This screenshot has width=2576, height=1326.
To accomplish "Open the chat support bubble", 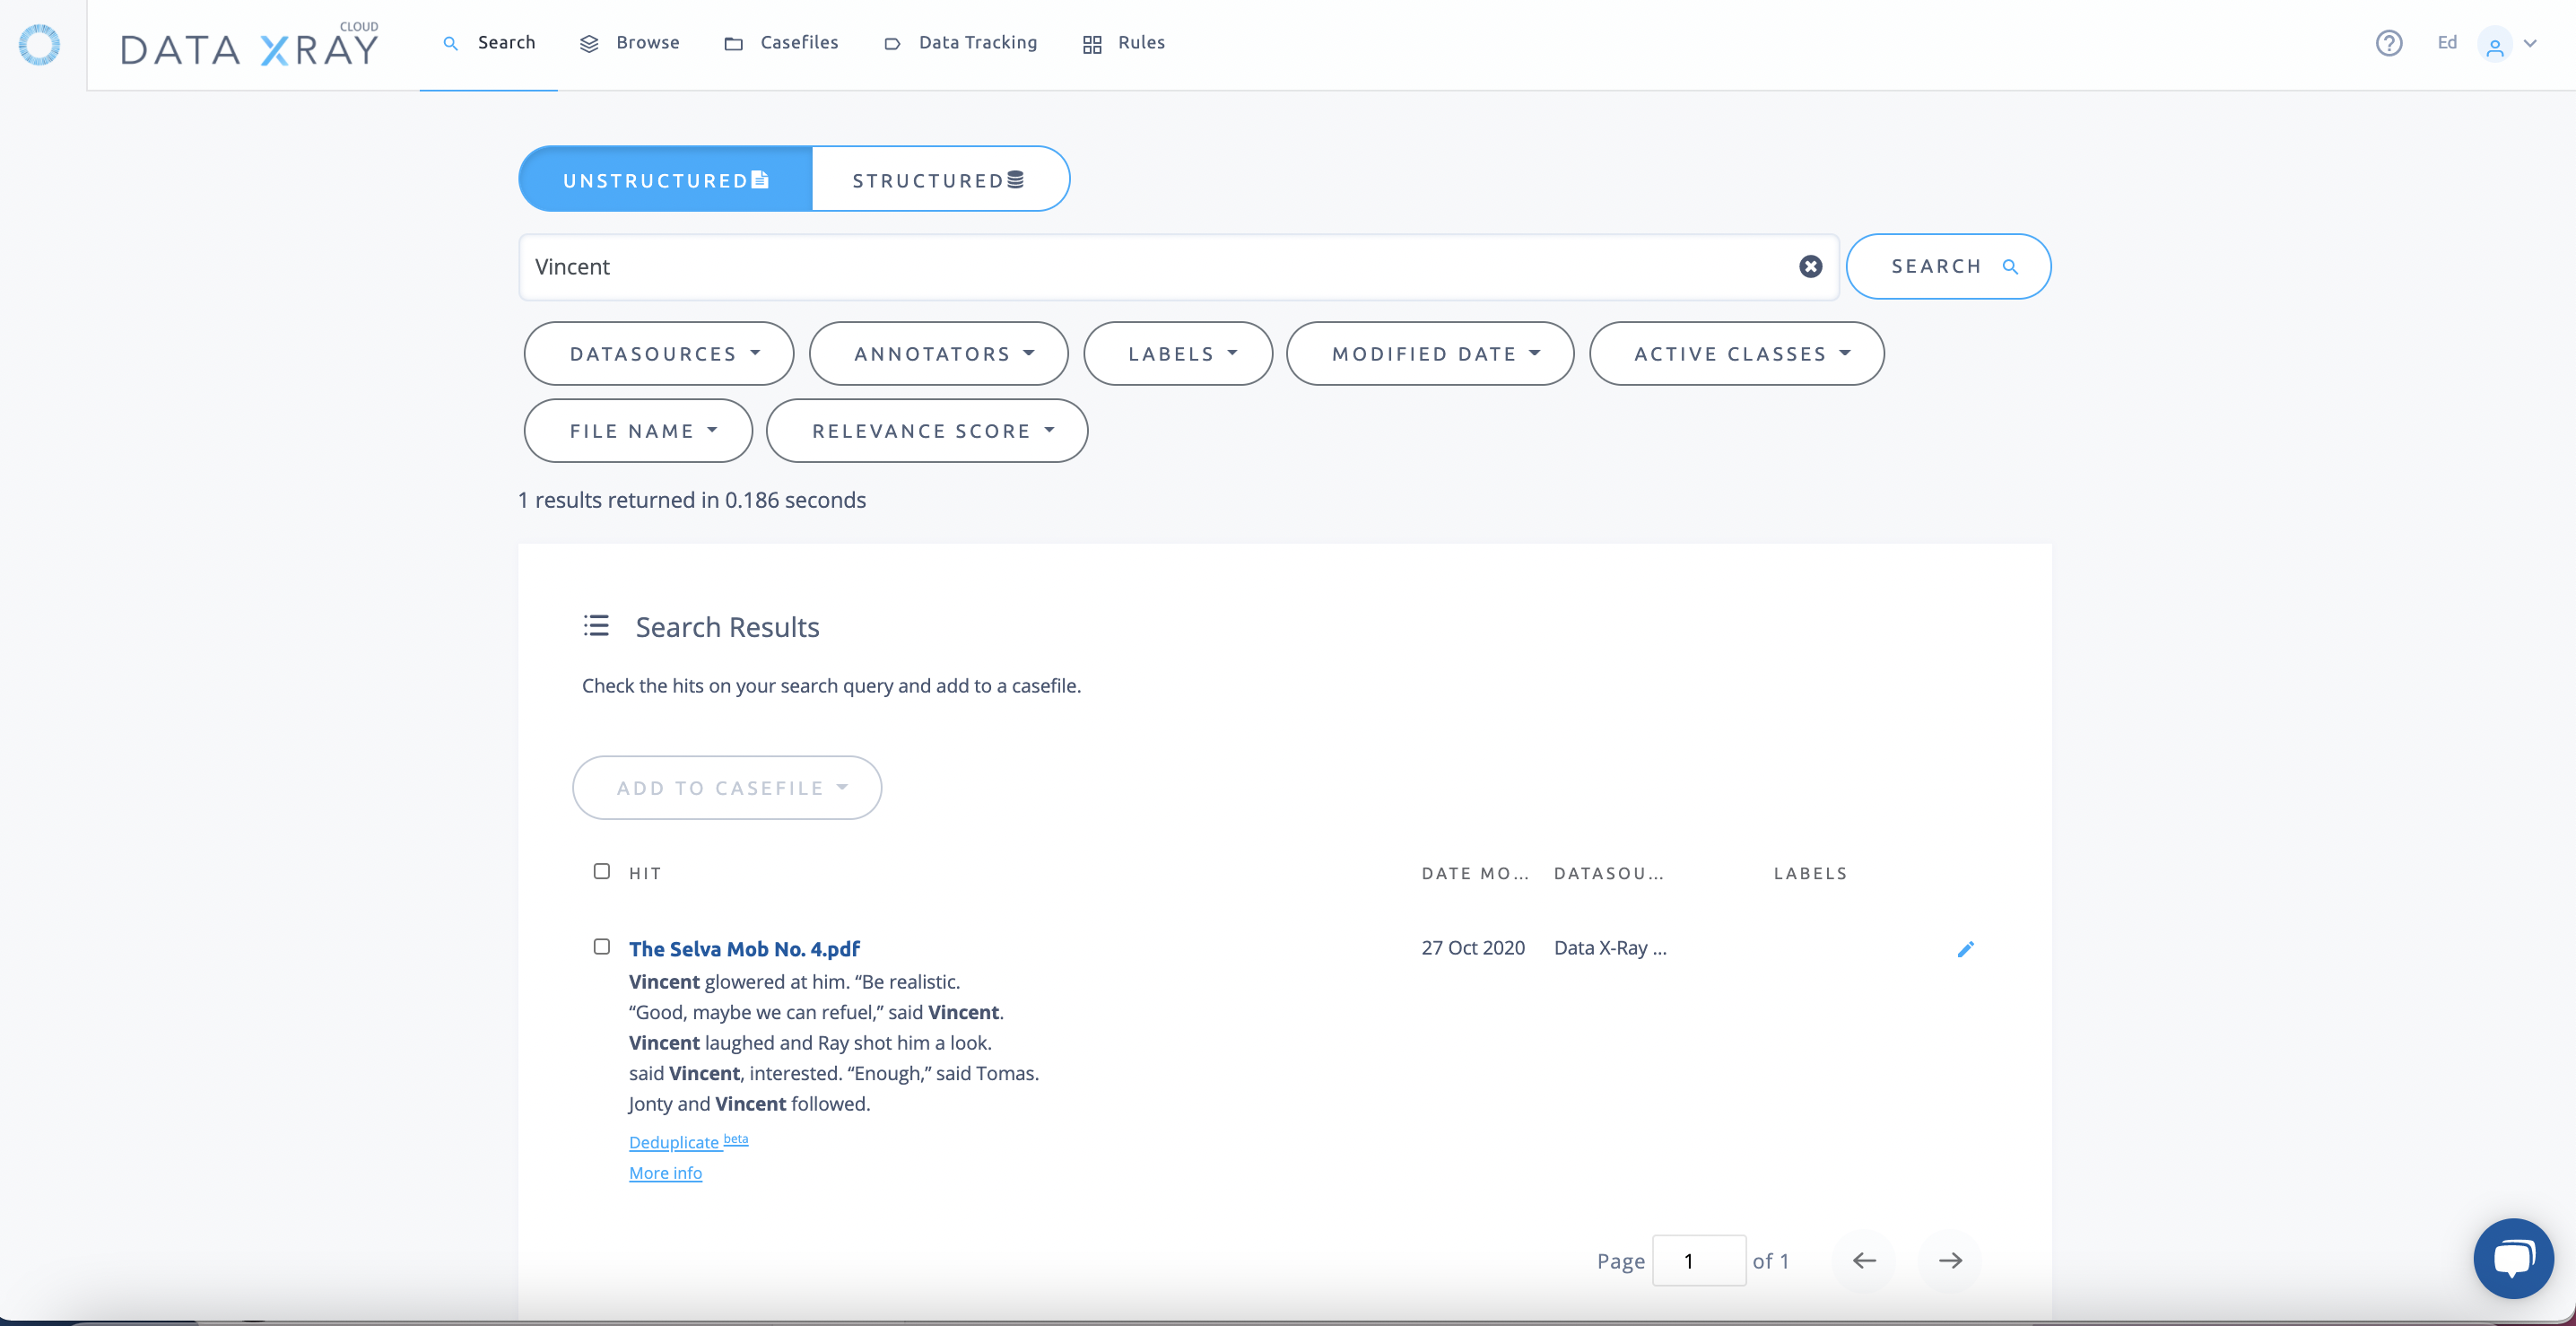I will point(2513,1257).
